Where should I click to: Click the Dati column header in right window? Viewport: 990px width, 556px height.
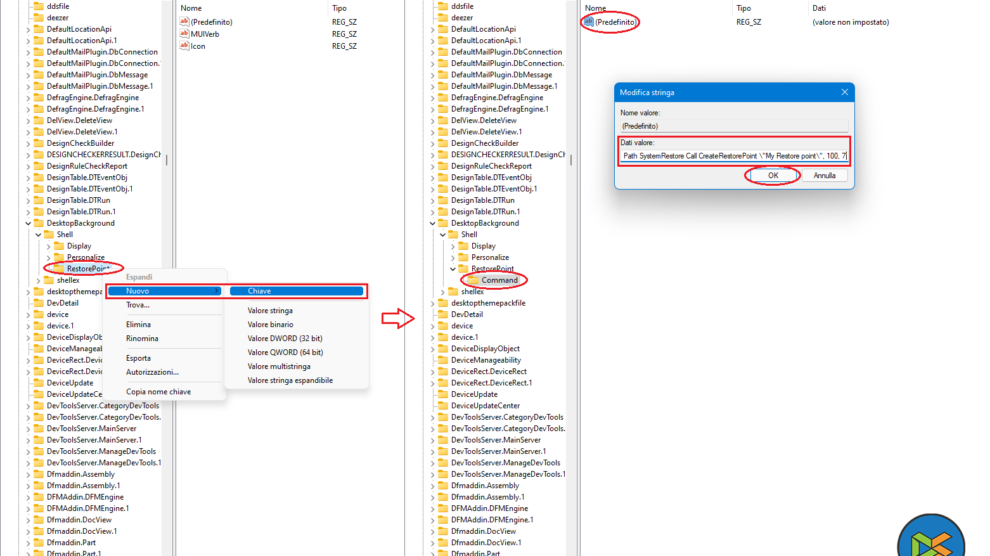point(818,8)
